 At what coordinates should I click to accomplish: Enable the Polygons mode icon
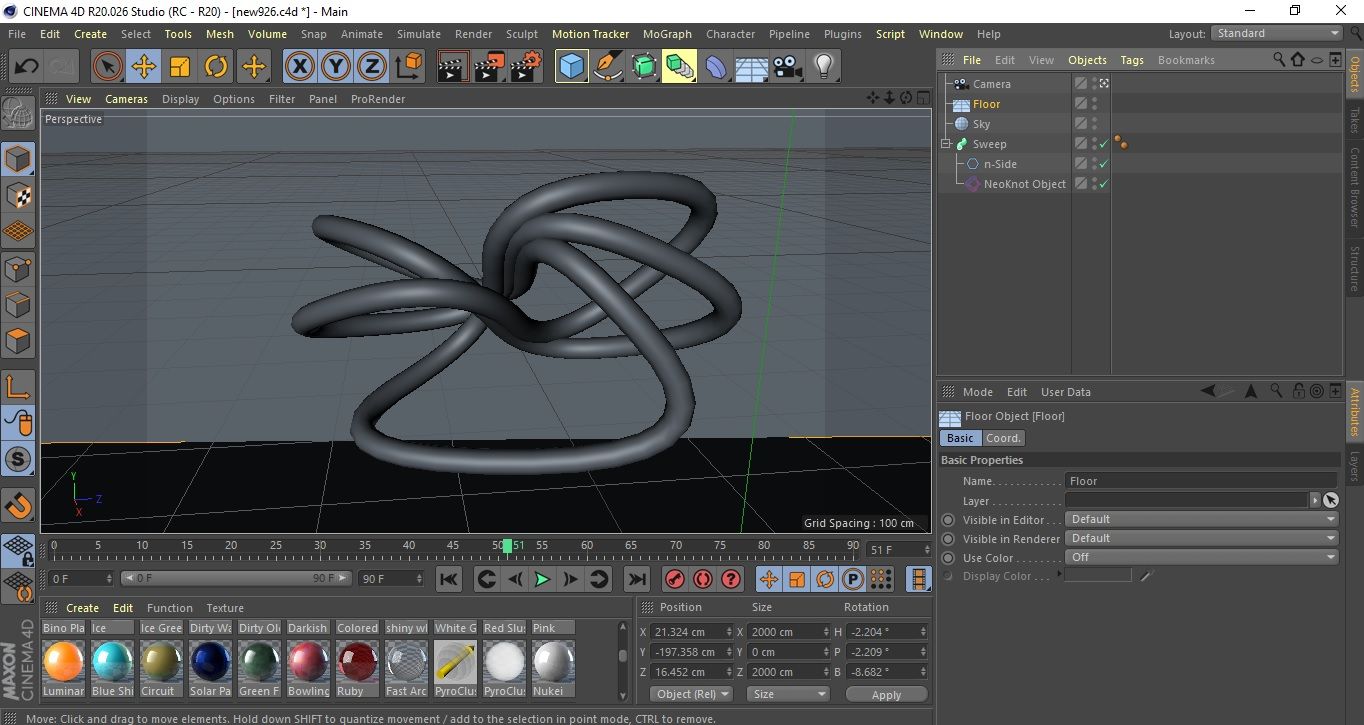click(x=18, y=341)
